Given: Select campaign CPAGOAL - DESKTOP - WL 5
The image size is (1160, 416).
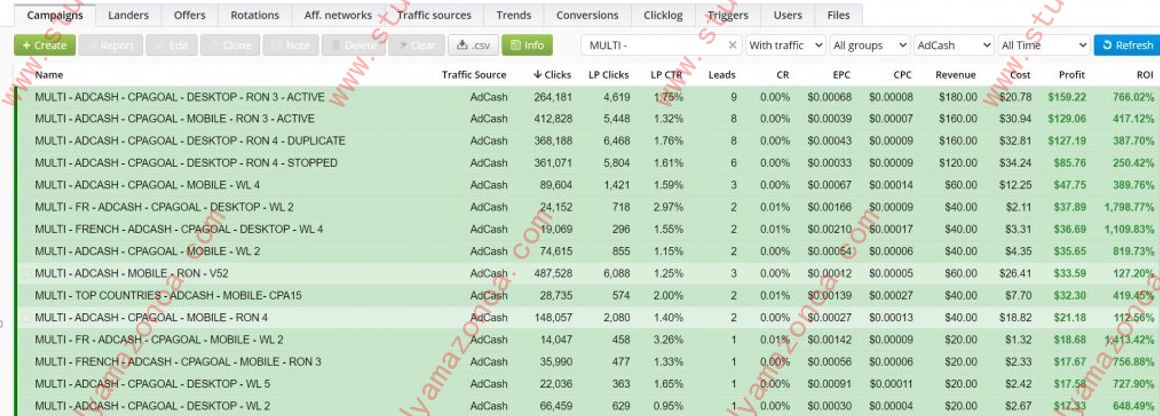Looking at the screenshot, I should [152, 384].
